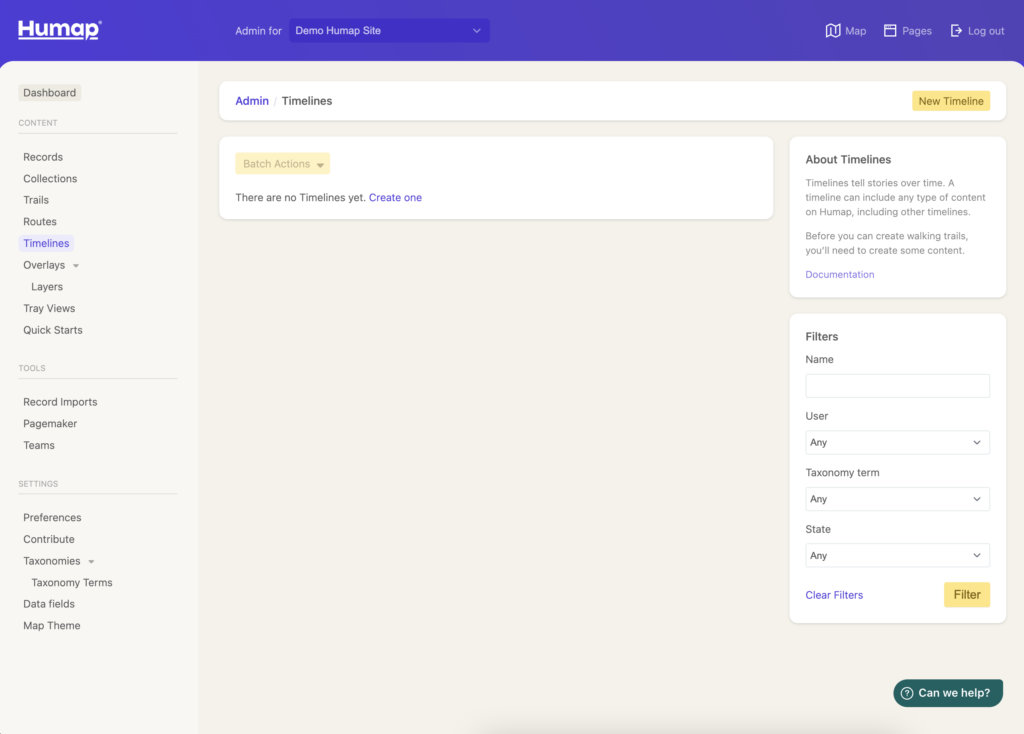The width and height of the screenshot is (1024, 734).
Task: Open the Documentation link
Action: [839, 275]
